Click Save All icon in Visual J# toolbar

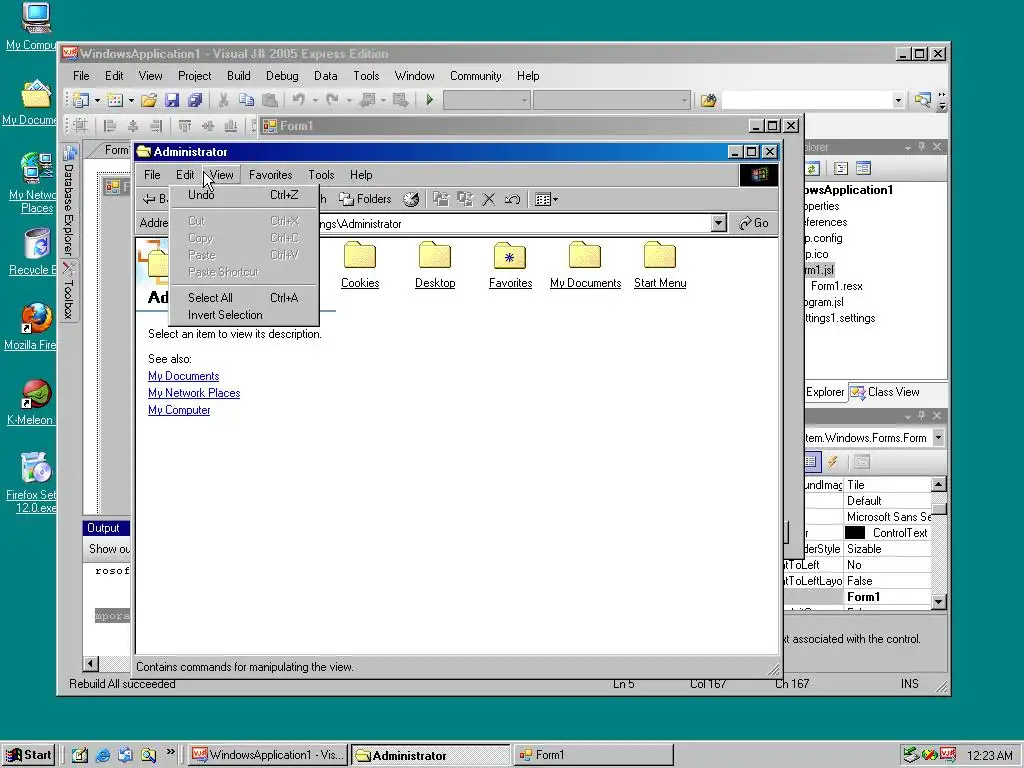pos(195,100)
